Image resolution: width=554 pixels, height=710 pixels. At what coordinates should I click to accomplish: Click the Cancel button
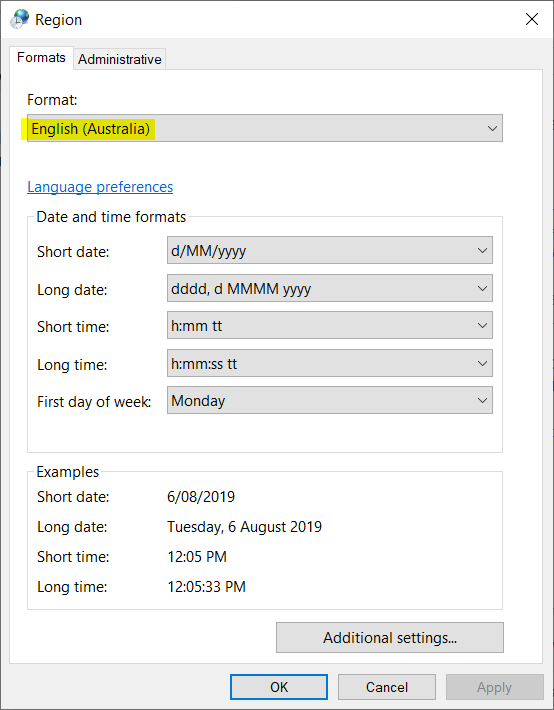(387, 687)
